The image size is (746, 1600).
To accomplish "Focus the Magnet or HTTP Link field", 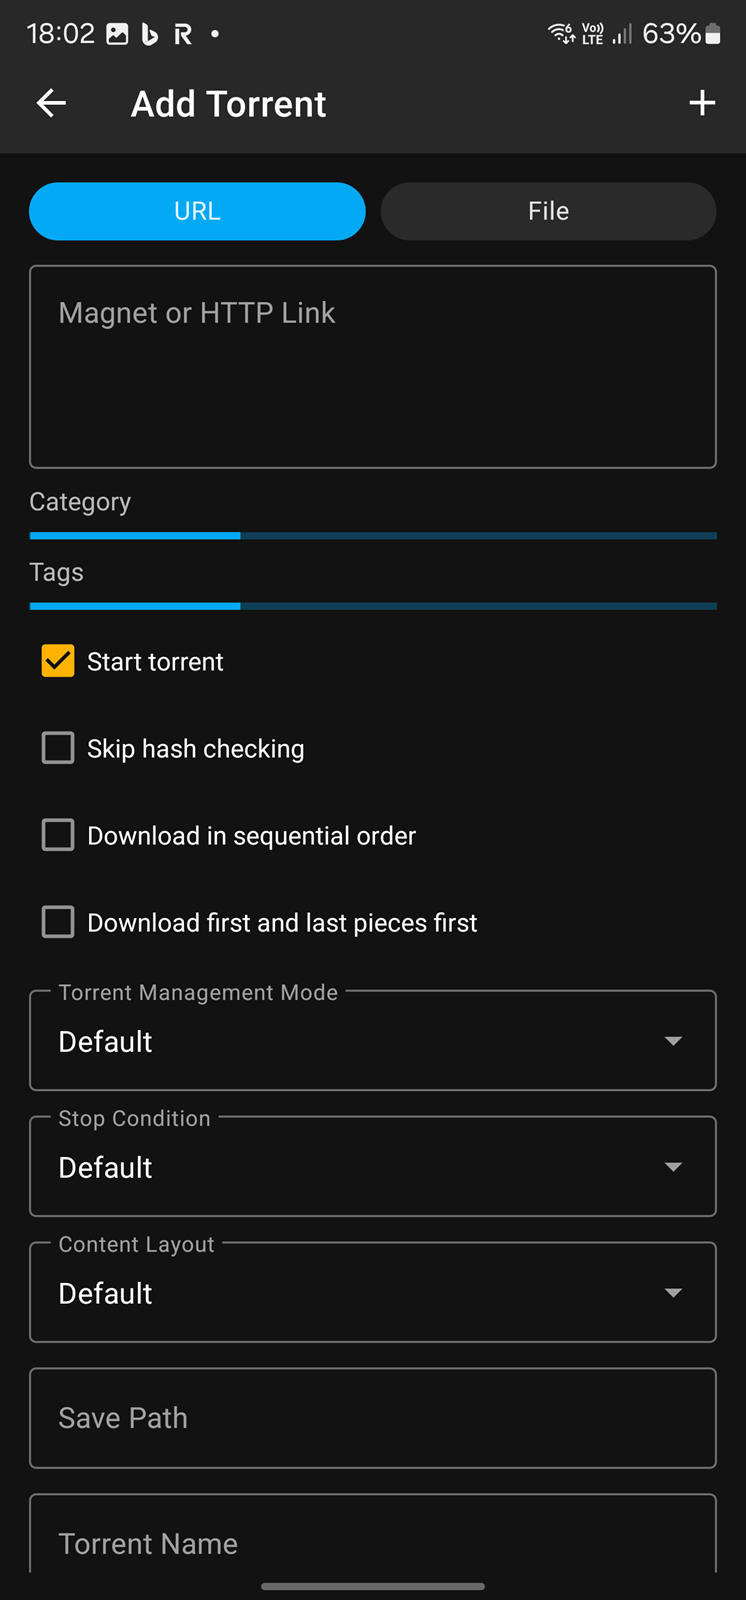I will pyautogui.click(x=373, y=366).
